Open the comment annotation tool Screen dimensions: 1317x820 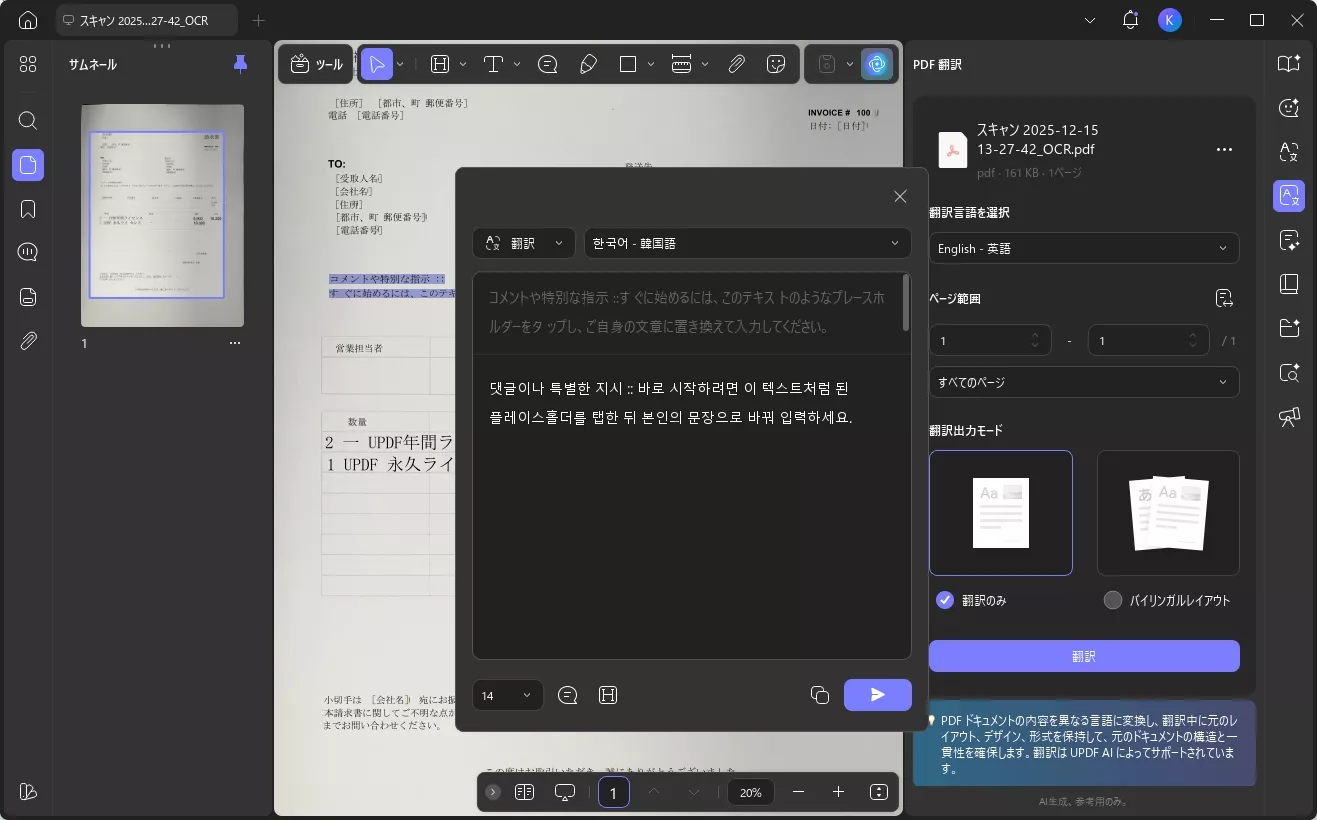tap(547, 64)
